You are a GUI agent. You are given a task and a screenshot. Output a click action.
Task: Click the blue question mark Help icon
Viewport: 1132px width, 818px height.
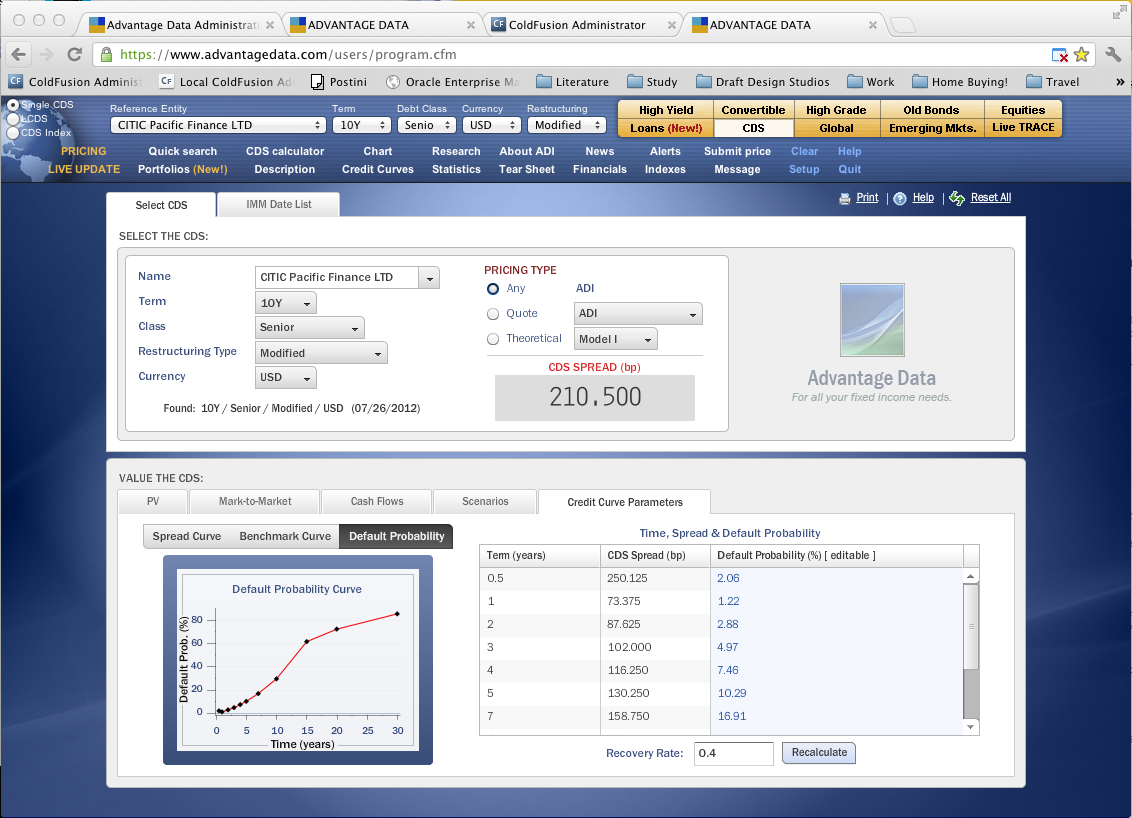pyautogui.click(x=900, y=199)
